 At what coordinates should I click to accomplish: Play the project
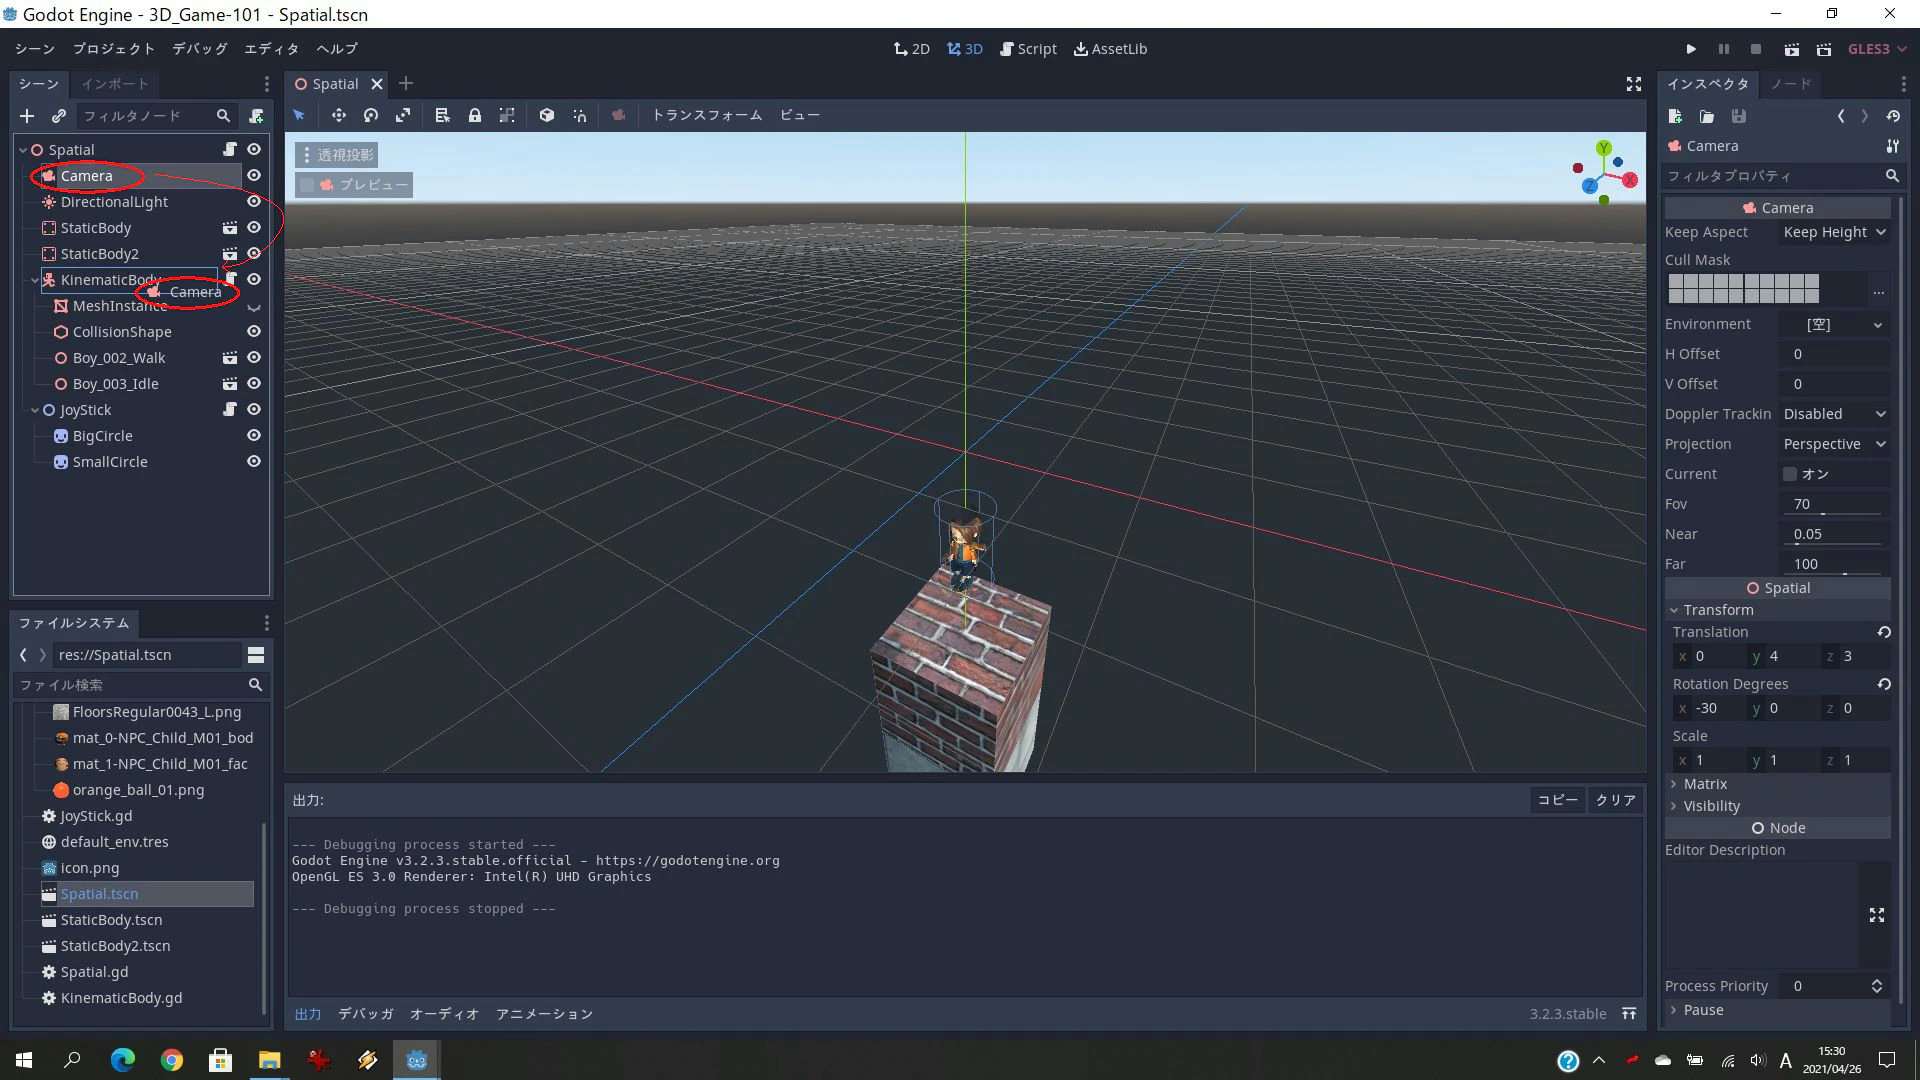coord(1691,49)
